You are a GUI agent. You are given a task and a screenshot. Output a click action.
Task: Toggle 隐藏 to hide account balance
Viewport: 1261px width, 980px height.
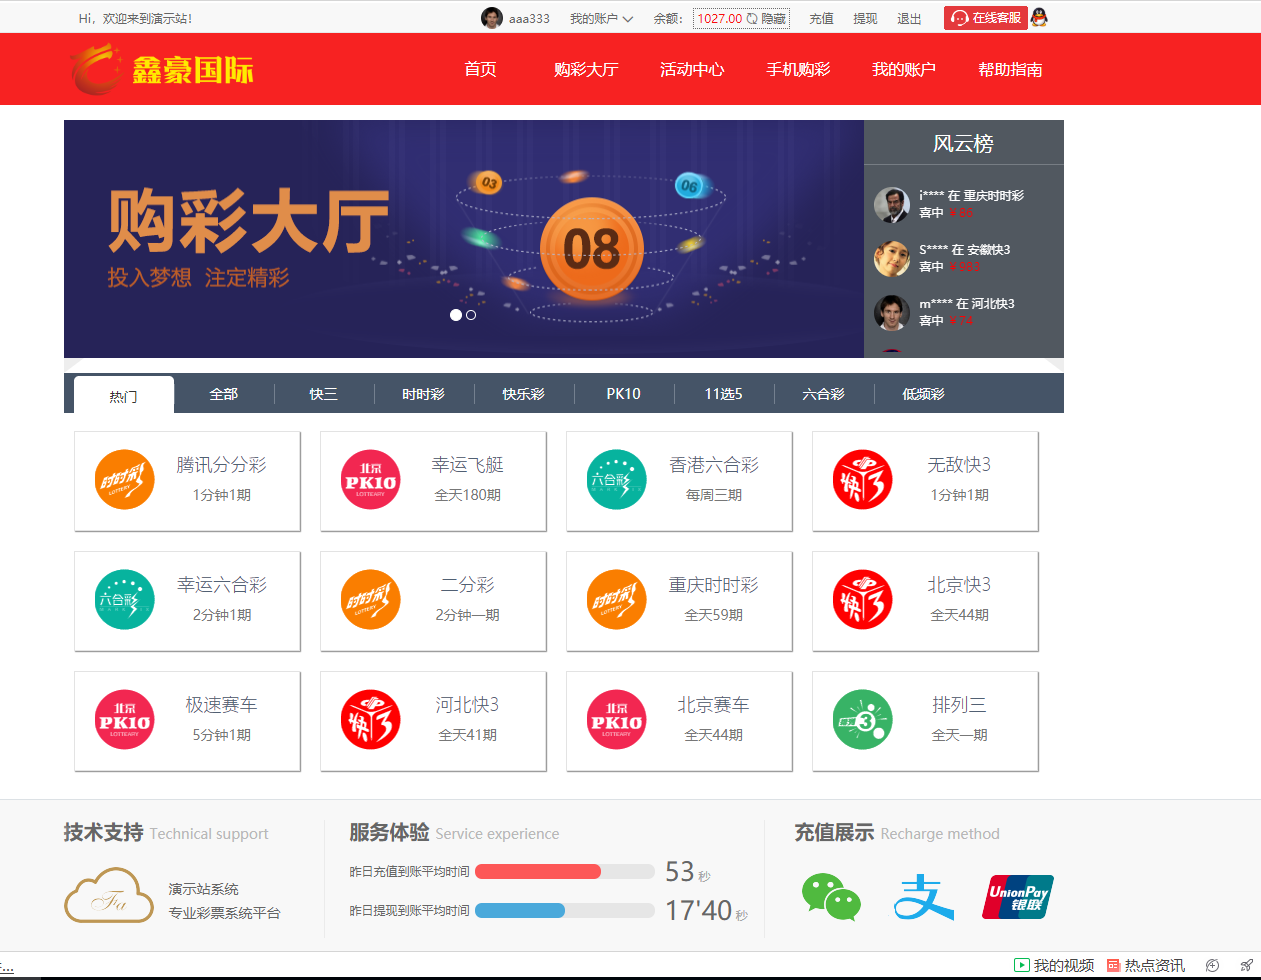point(774,19)
